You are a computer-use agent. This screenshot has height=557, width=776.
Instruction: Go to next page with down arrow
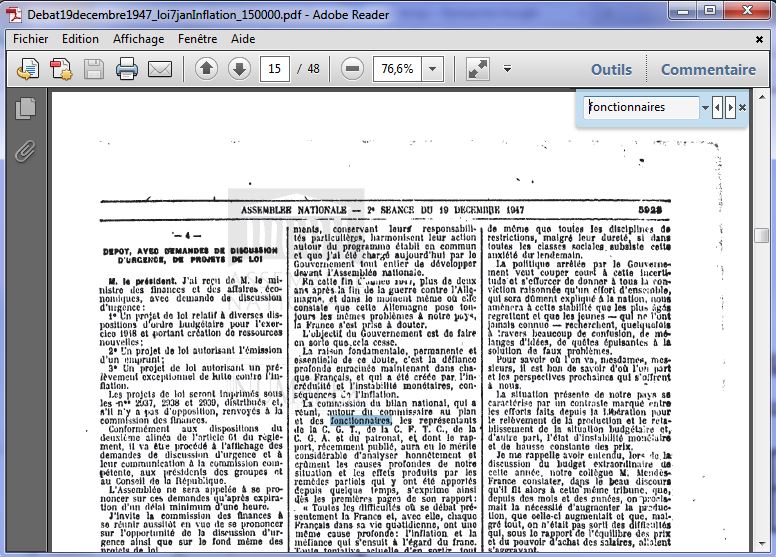click(x=239, y=69)
